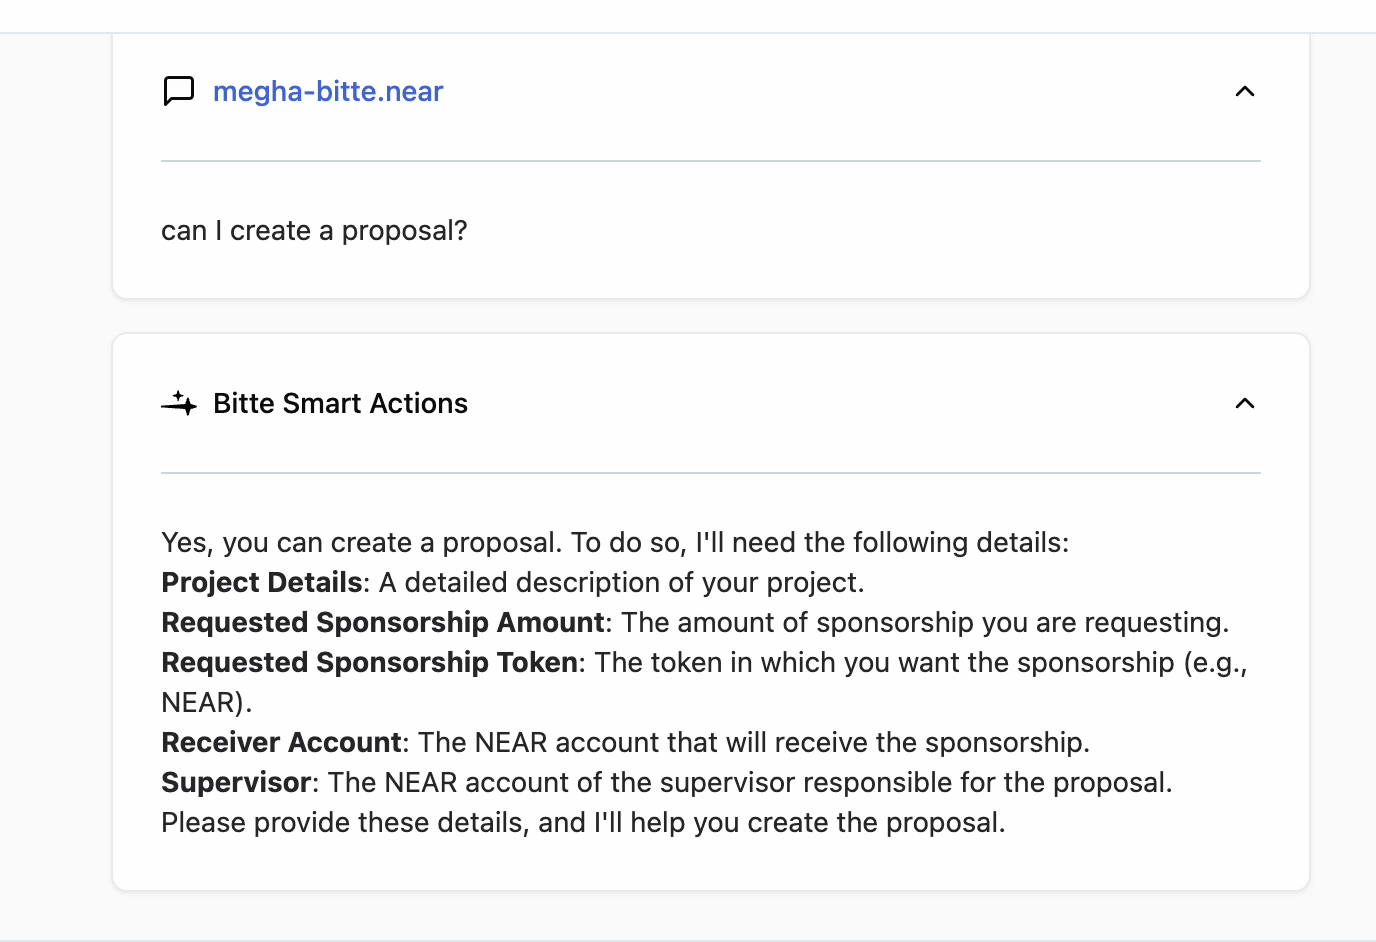
Task: Click the bold "Requested Sponsorship Amount" label
Action: [x=383, y=622]
